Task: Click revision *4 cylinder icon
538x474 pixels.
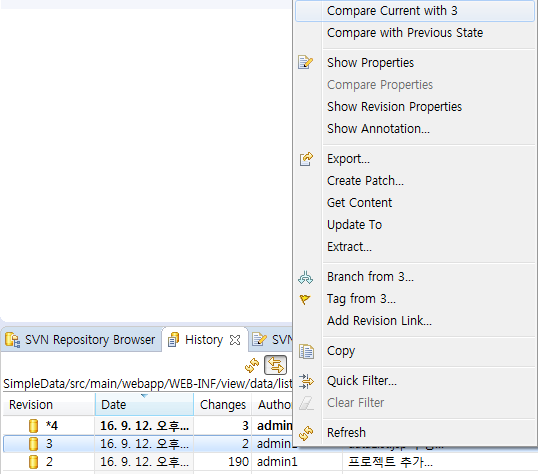Action: pyautogui.click(x=33, y=426)
